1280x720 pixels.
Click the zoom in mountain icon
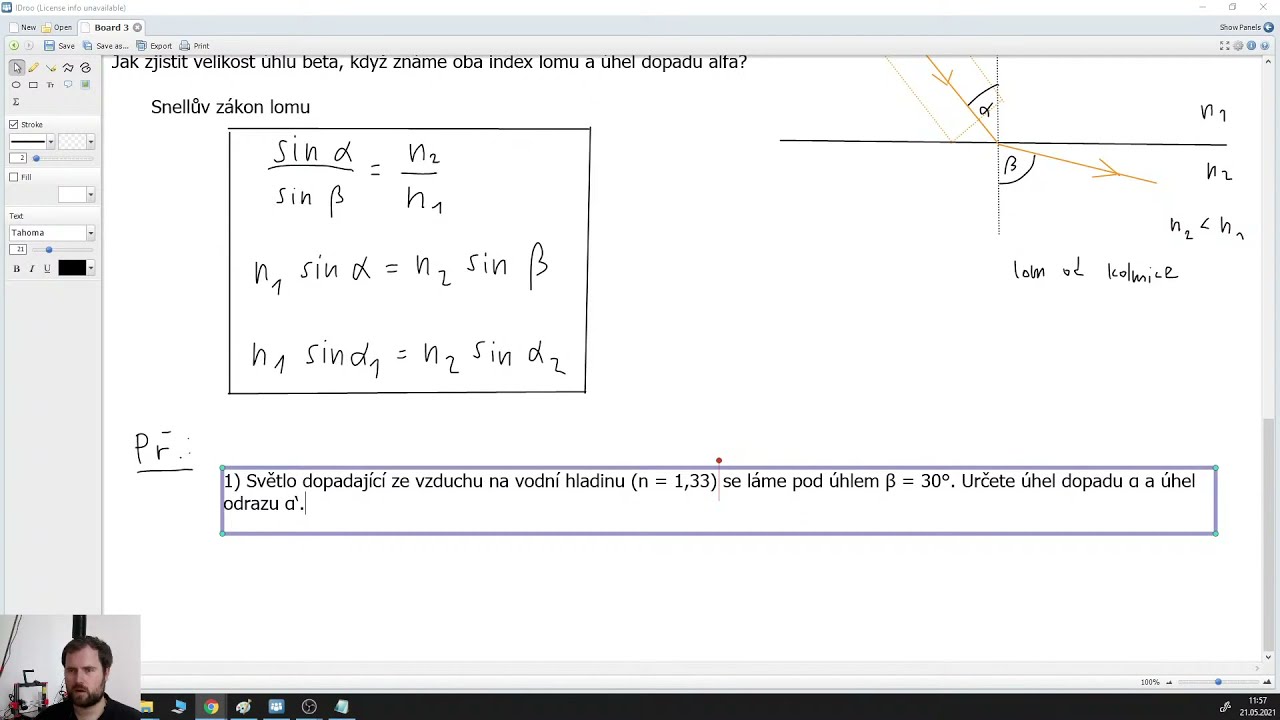pyautogui.click(x=1268, y=682)
